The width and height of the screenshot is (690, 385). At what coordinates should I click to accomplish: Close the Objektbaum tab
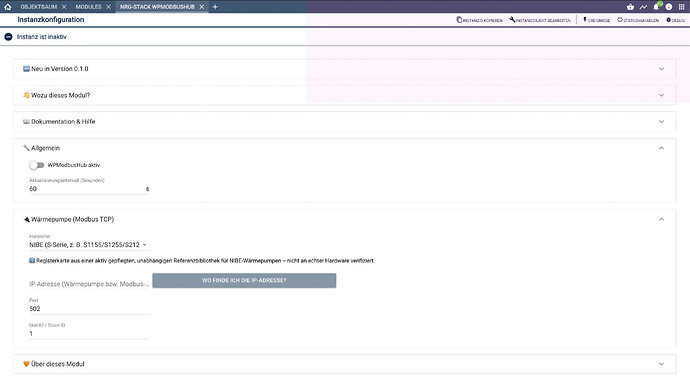pos(64,7)
